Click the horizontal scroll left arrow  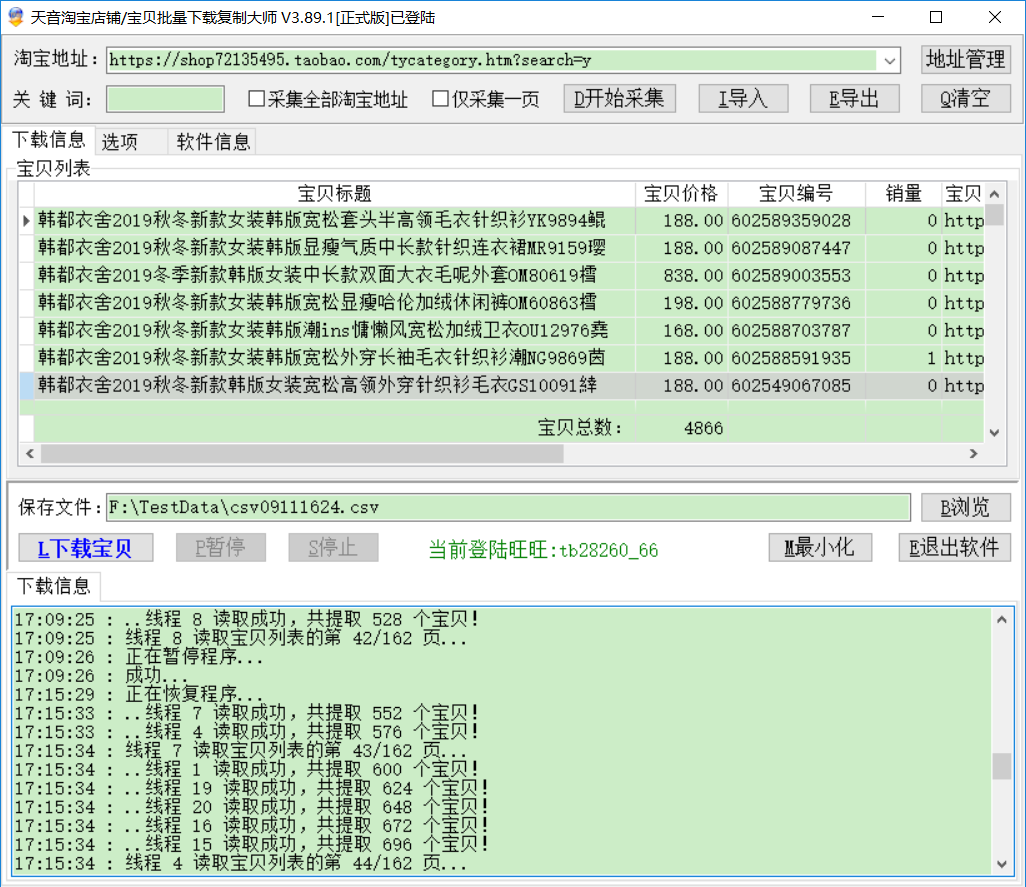pos(30,453)
